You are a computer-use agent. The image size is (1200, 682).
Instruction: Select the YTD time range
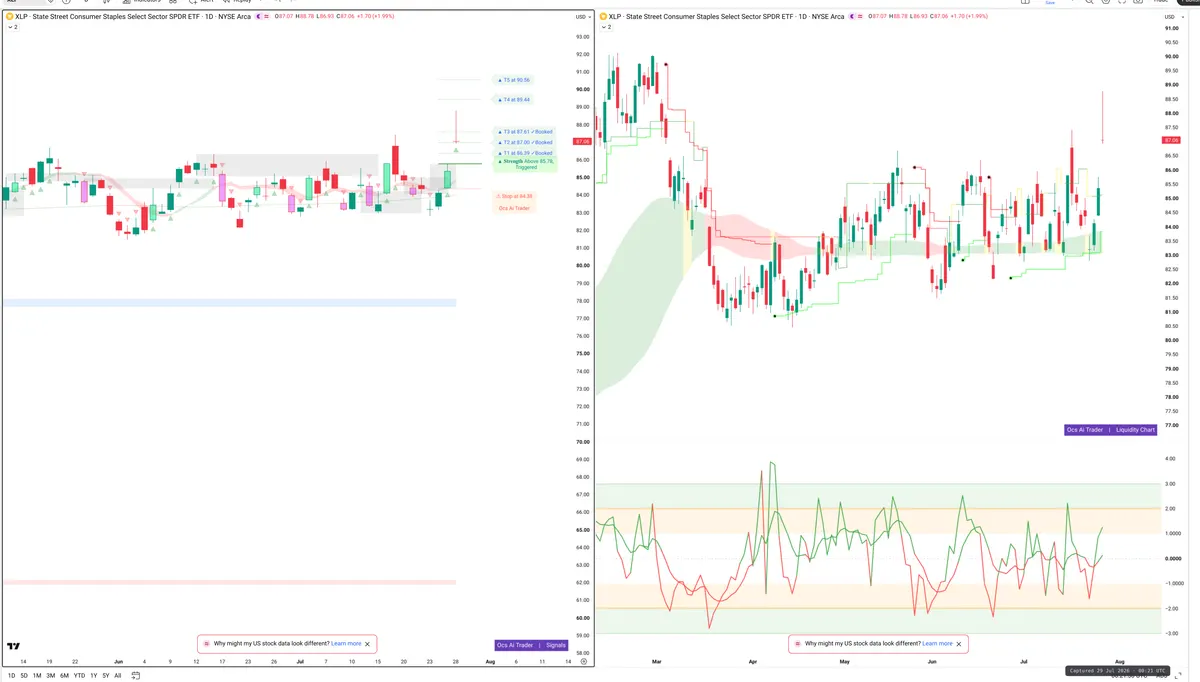point(79,676)
